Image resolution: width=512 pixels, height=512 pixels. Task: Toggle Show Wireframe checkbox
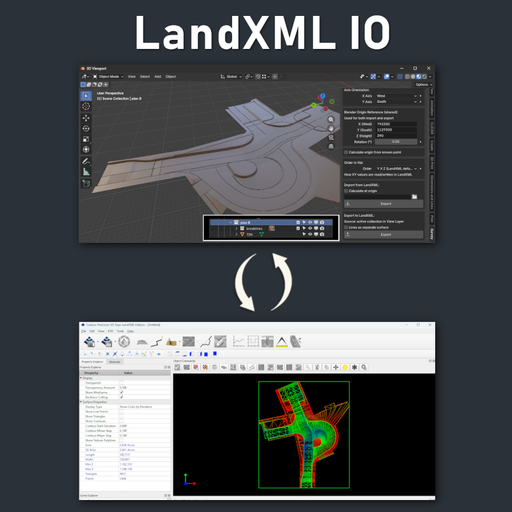click(x=122, y=392)
